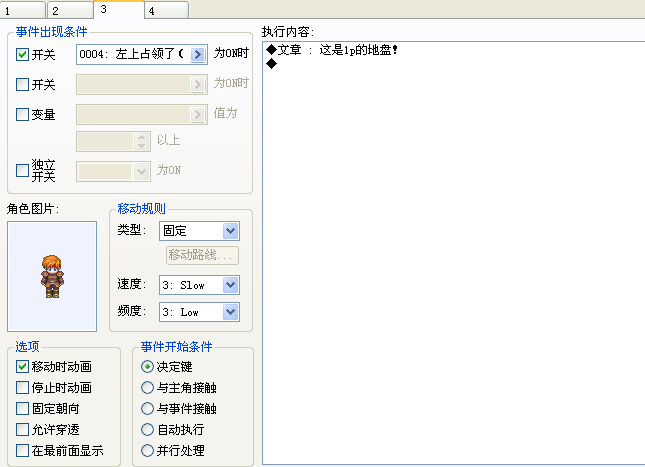The height and width of the screenshot is (467, 645).
Task: Select 决定键 trigger radio button
Action: [x=147, y=366]
